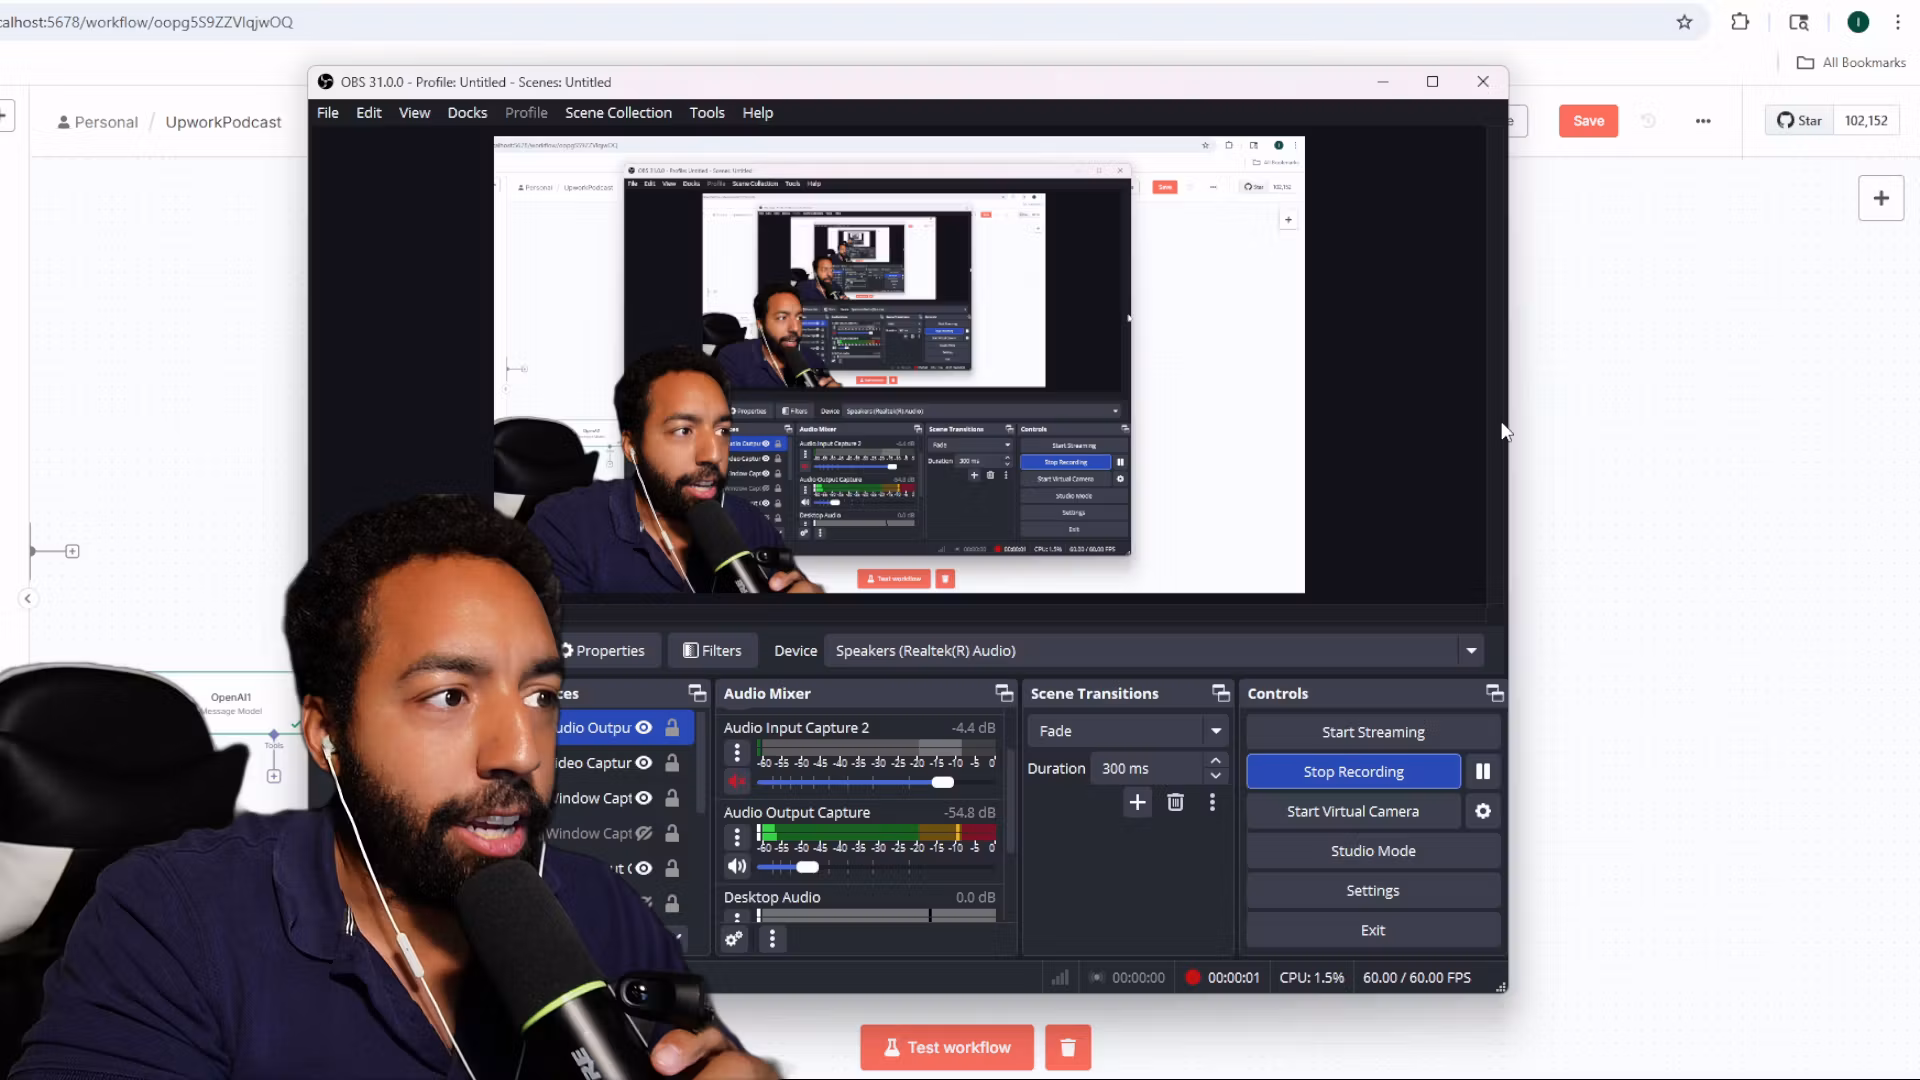Delete the current transition using the trash icon
The image size is (1920, 1080).
click(1175, 802)
